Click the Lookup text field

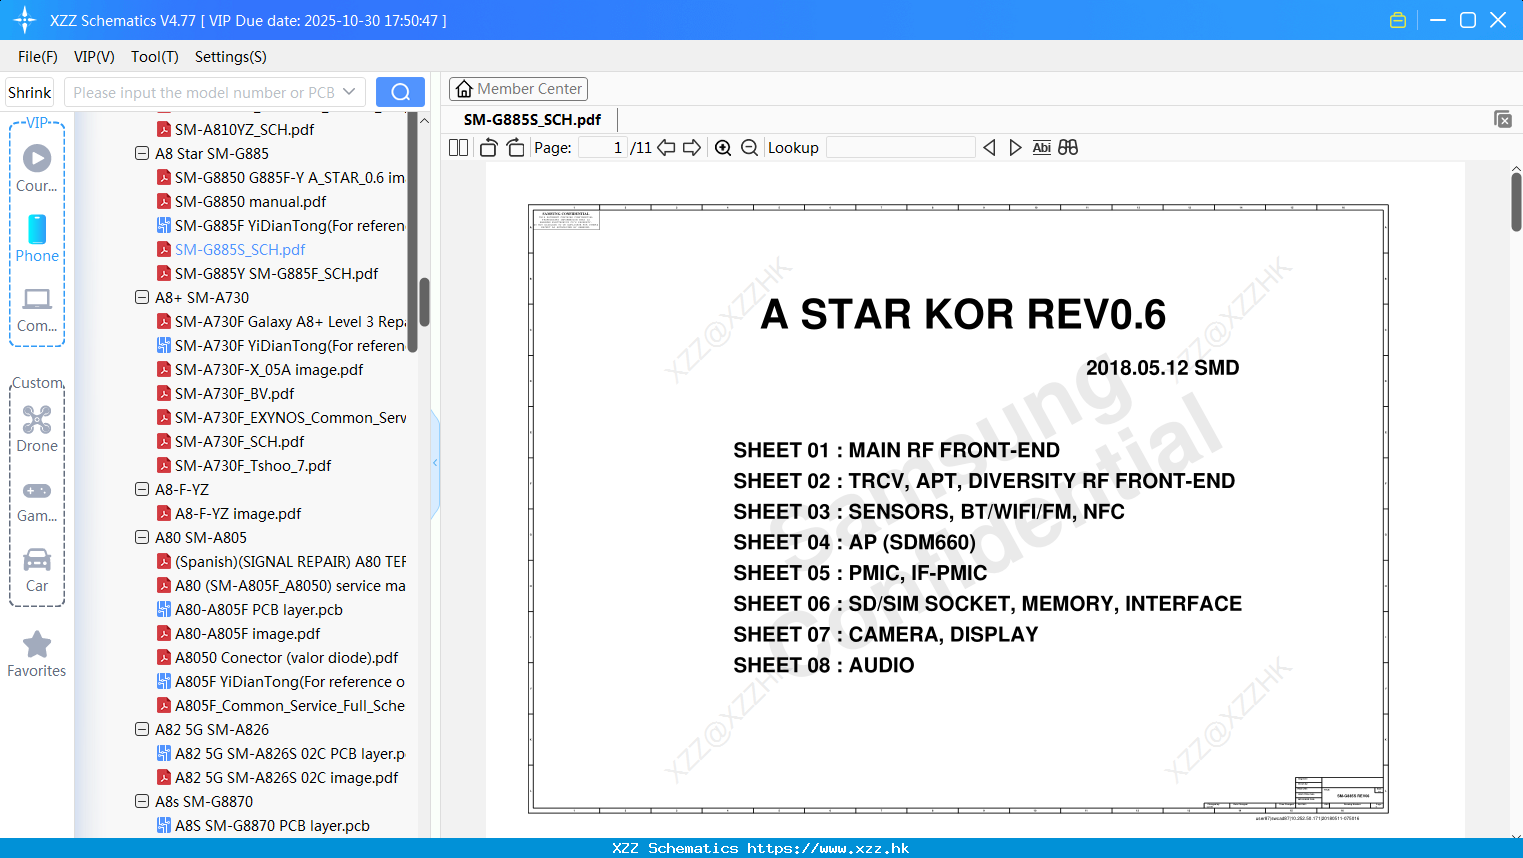900,148
